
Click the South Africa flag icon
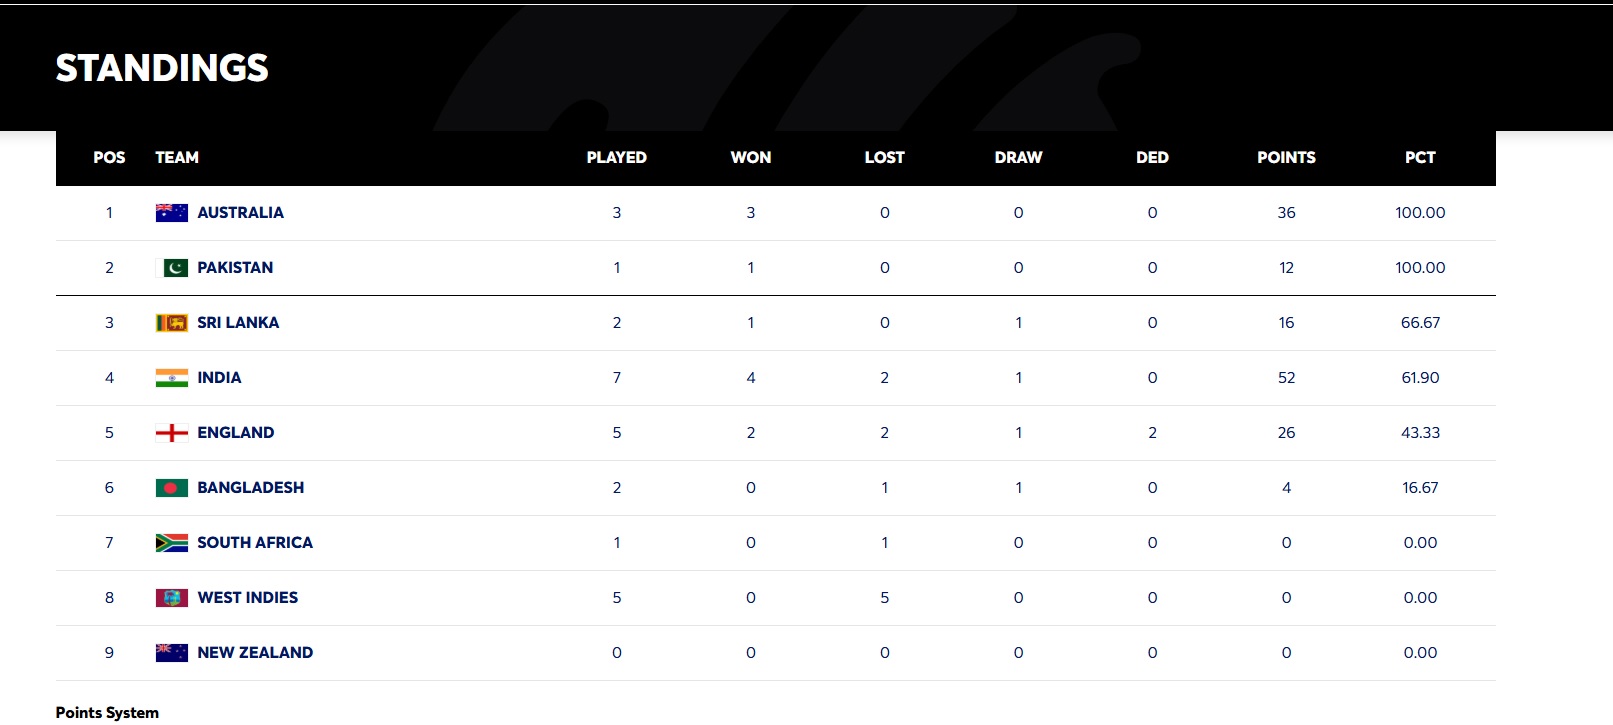[x=172, y=543]
